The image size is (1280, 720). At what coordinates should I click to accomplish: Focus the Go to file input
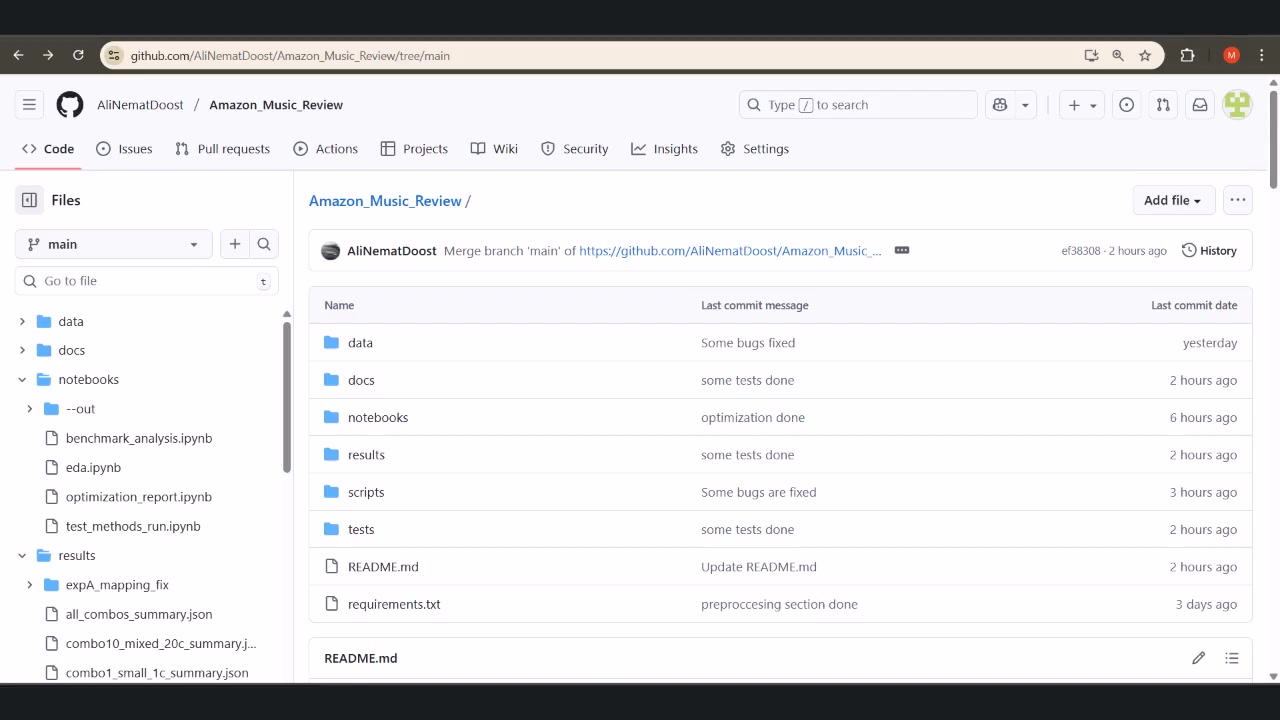[x=147, y=281]
